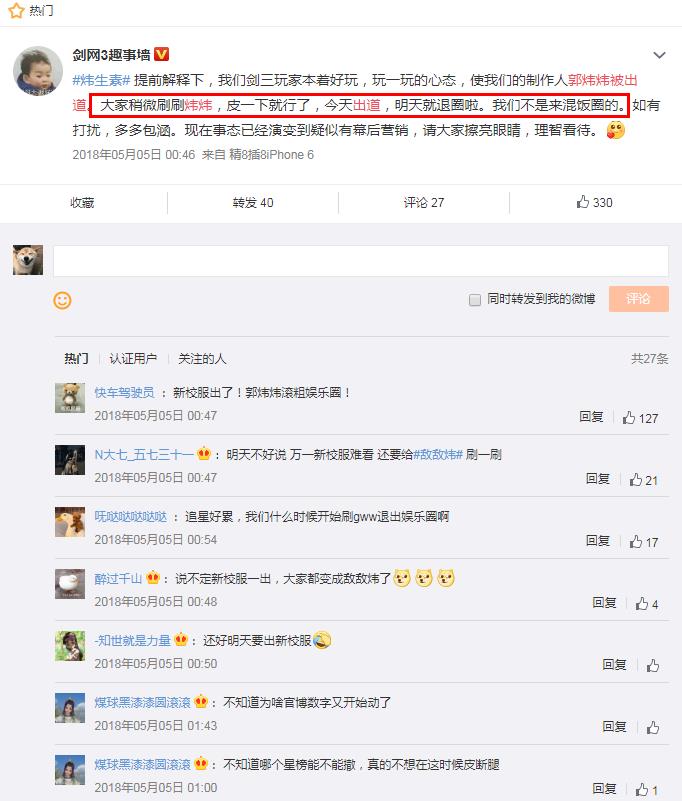This screenshot has height=801, width=682.
Task: Like the post with 330 thumbs-up
Action: [595, 202]
